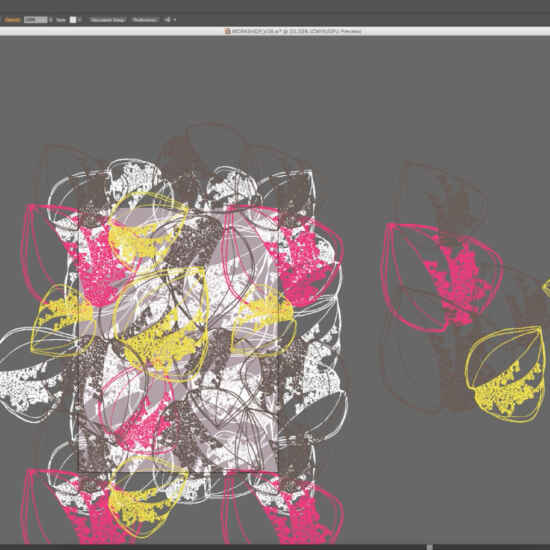550x550 pixels.
Task: Click the white Style swatch
Action: [73, 20]
